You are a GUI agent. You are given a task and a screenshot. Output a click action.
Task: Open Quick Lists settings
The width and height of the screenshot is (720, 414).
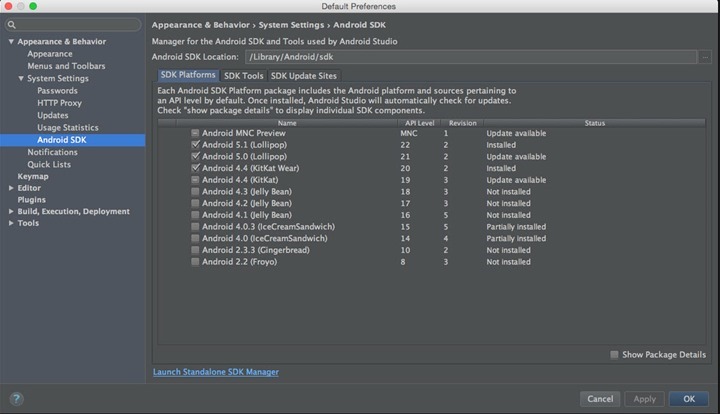(49, 164)
